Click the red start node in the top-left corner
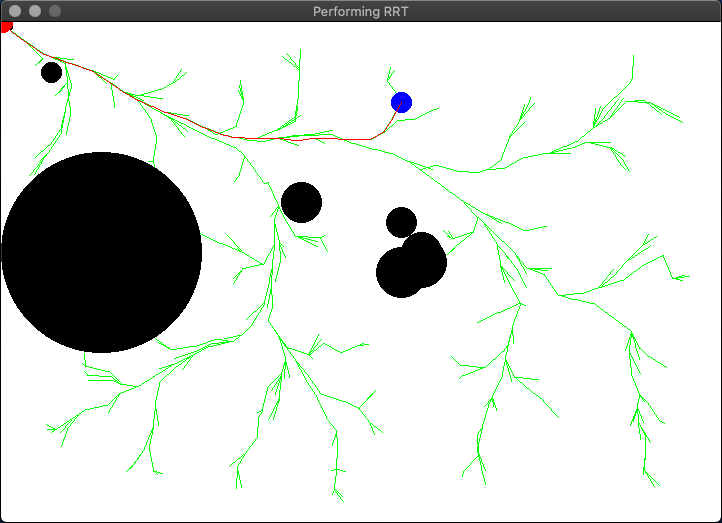 pyautogui.click(x=5, y=26)
